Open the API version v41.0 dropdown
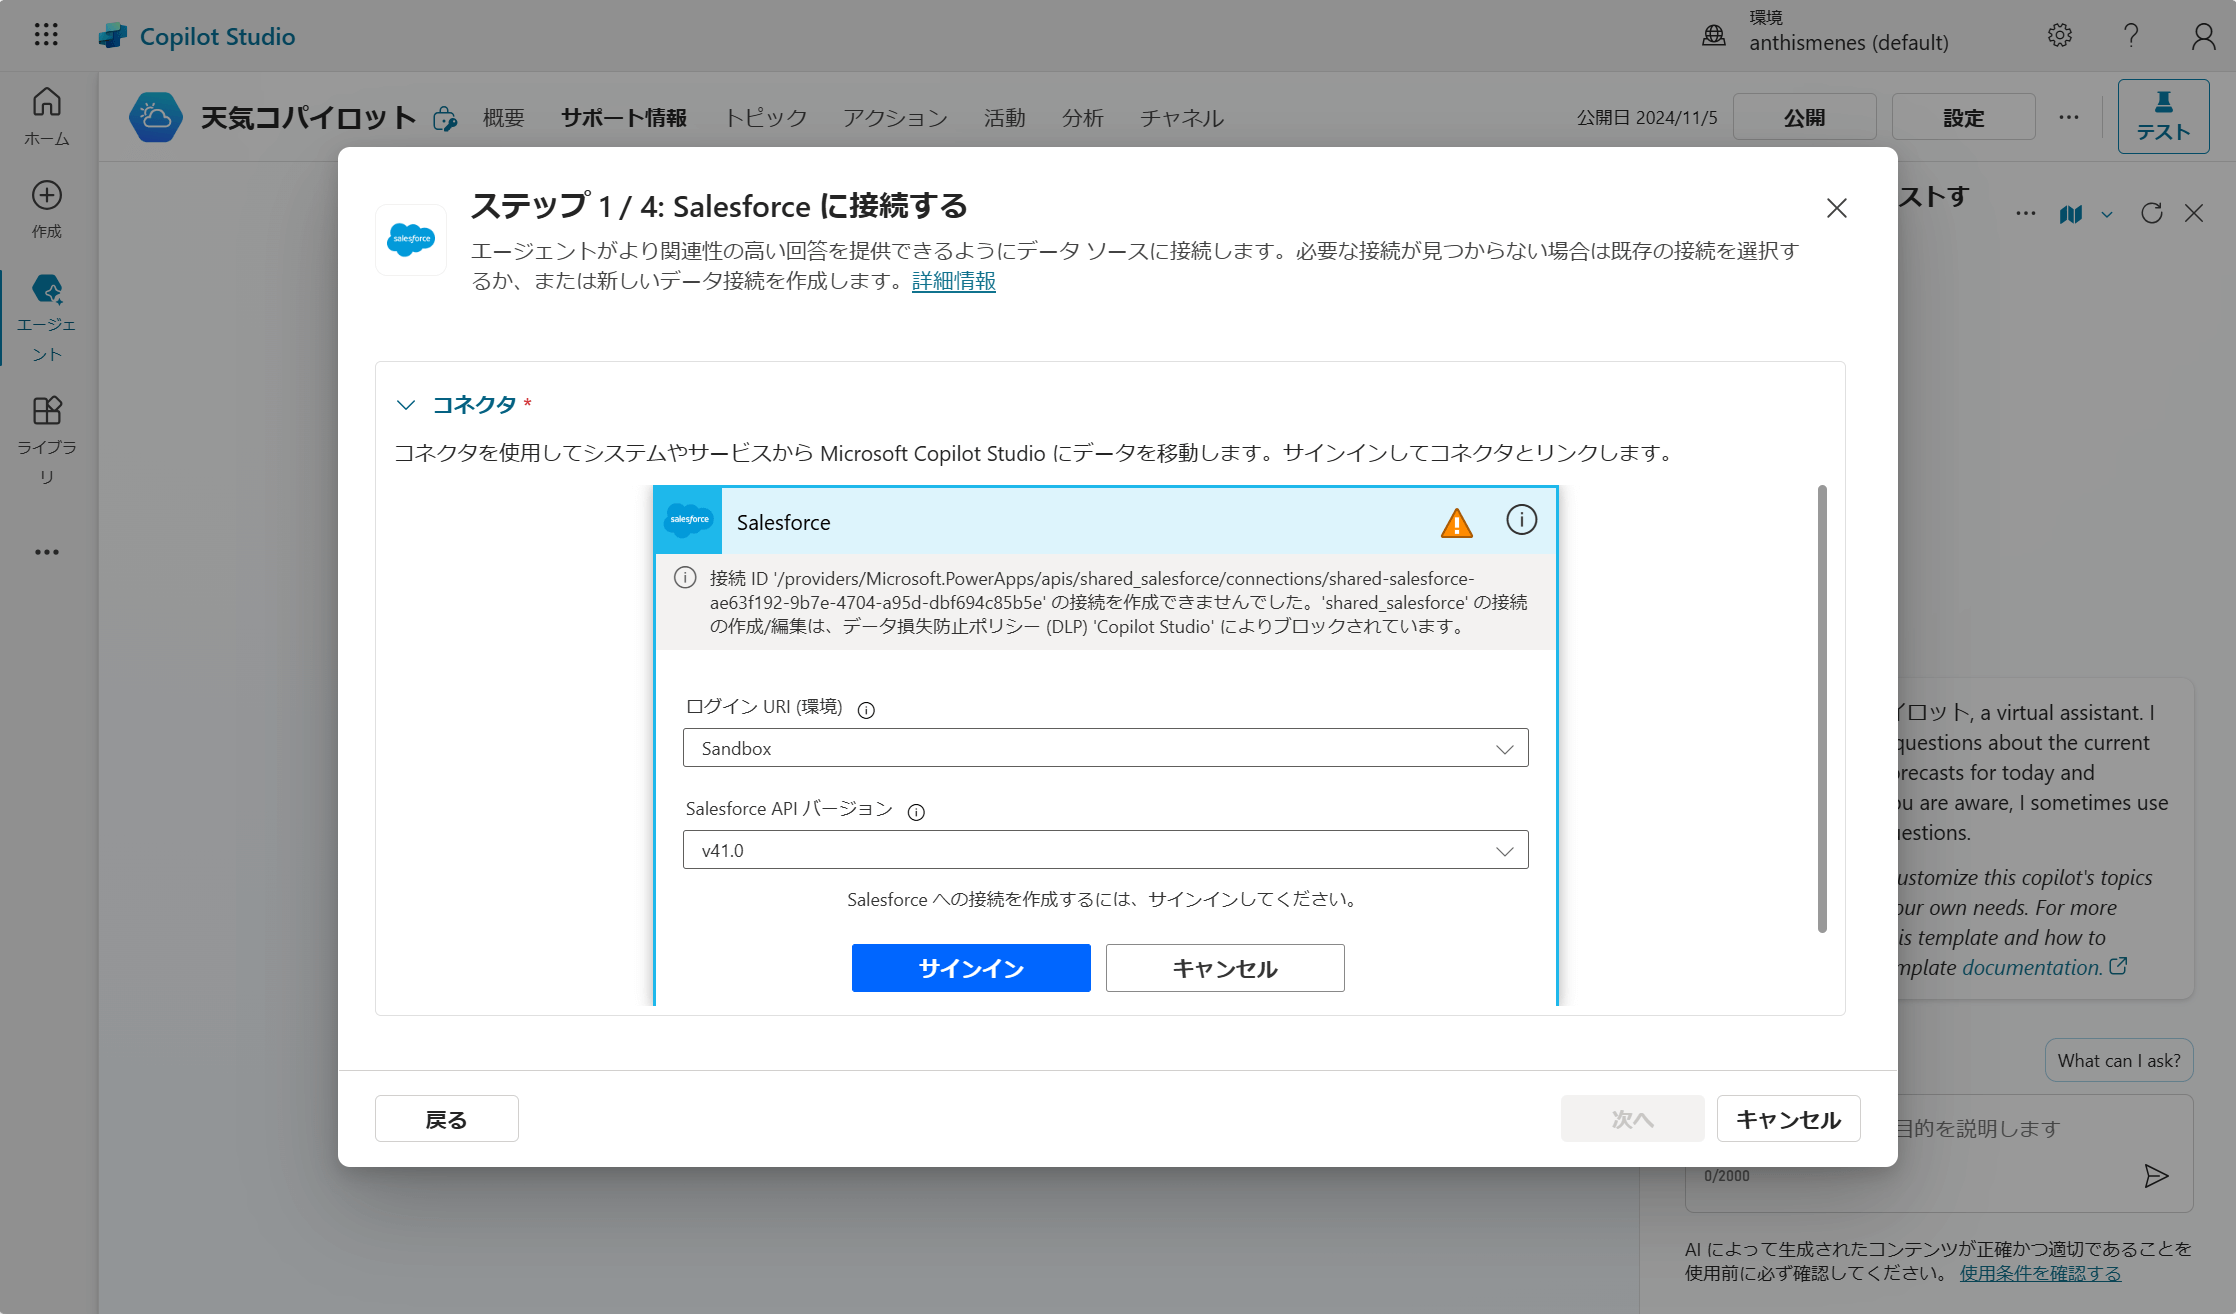Image resolution: width=2236 pixels, height=1314 pixels. point(1105,850)
